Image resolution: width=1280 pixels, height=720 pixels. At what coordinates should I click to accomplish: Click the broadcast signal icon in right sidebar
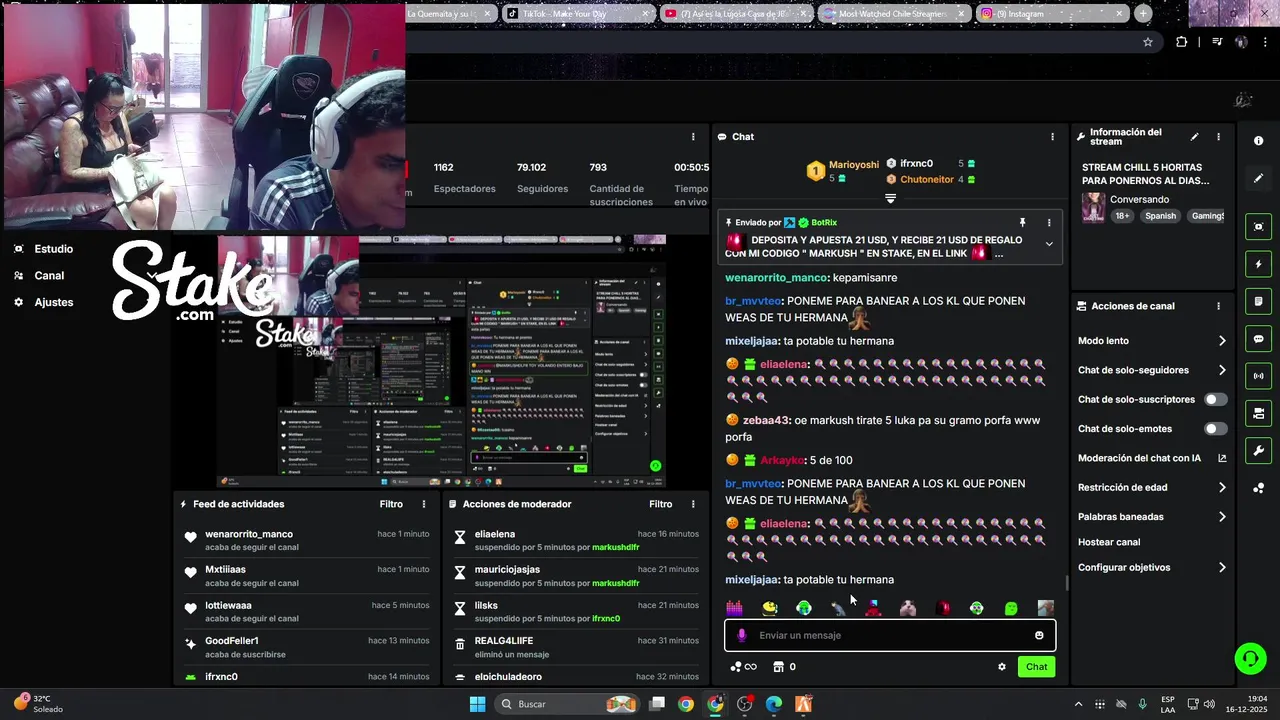coord(1258,376)
